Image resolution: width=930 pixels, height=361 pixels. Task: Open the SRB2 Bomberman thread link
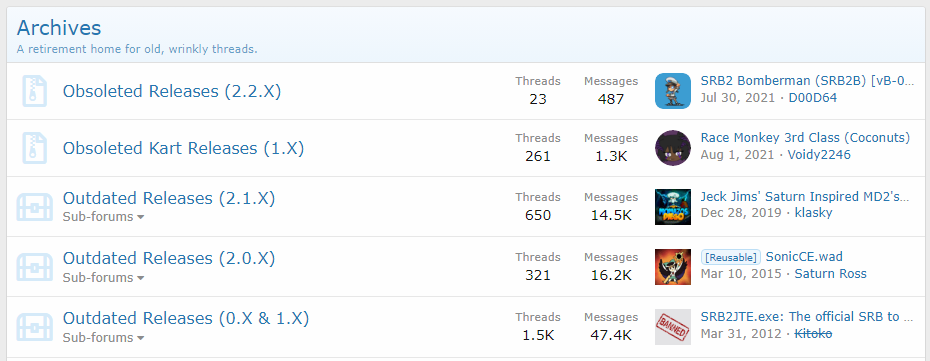pos(807,81)
